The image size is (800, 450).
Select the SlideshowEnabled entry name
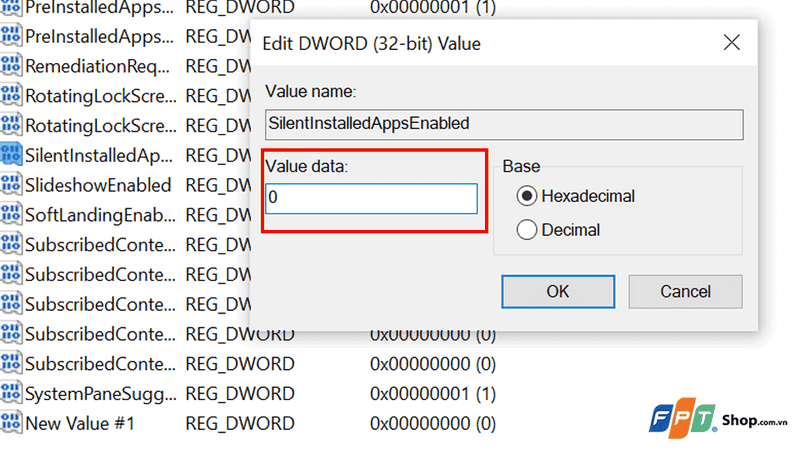click(98, 185)
